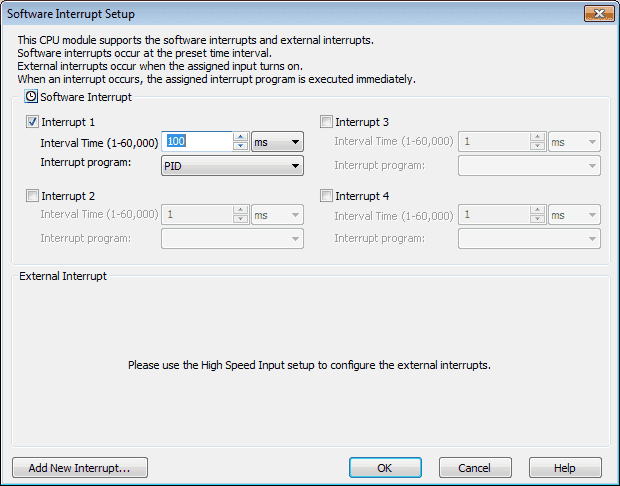Image resolution: width=620 pixels, height=486 pixels.
Task: Uncheck the Interrupt 1 checkbox
Action: pos(32,122)
